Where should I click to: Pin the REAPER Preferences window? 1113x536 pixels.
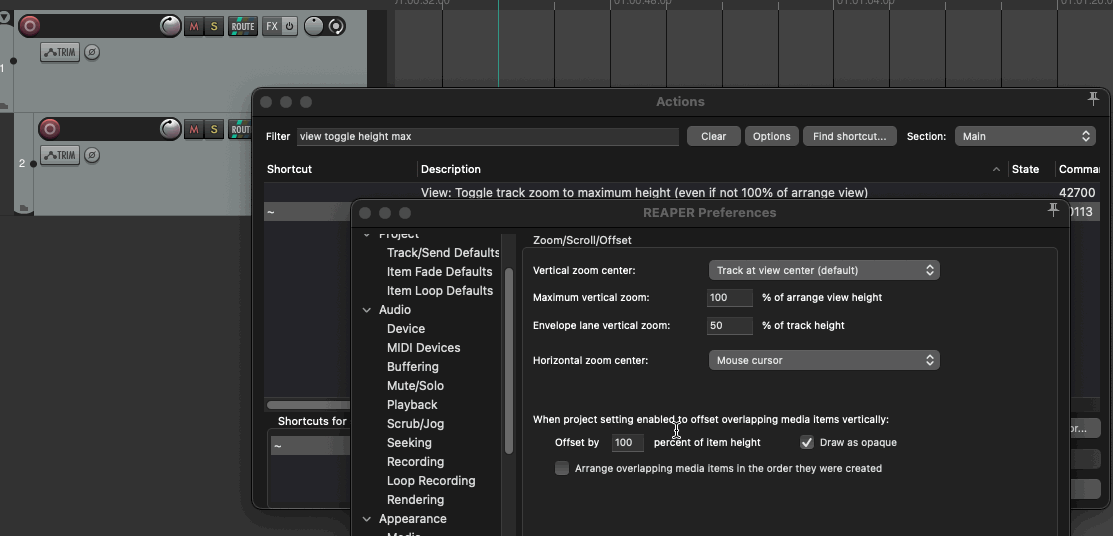point(1053,210)
